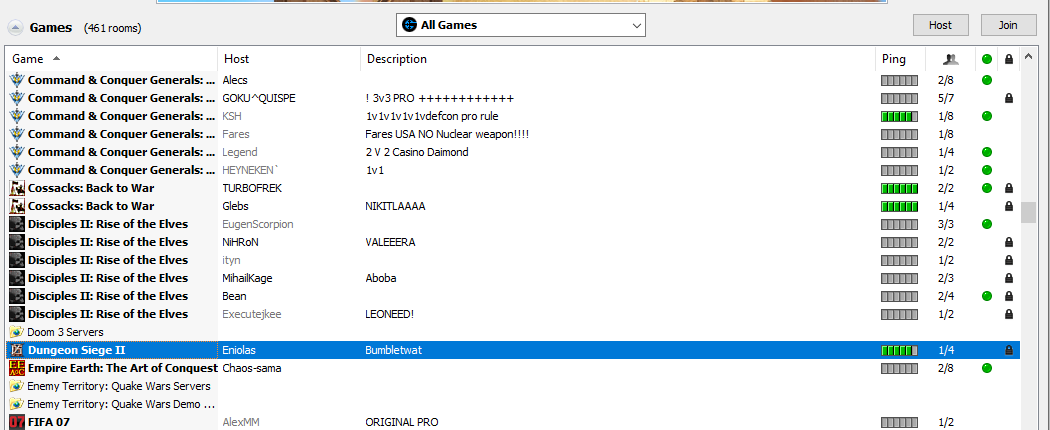
Task: Click lock icon in GOKU^QUISPE row
Action: [1008, 98]
